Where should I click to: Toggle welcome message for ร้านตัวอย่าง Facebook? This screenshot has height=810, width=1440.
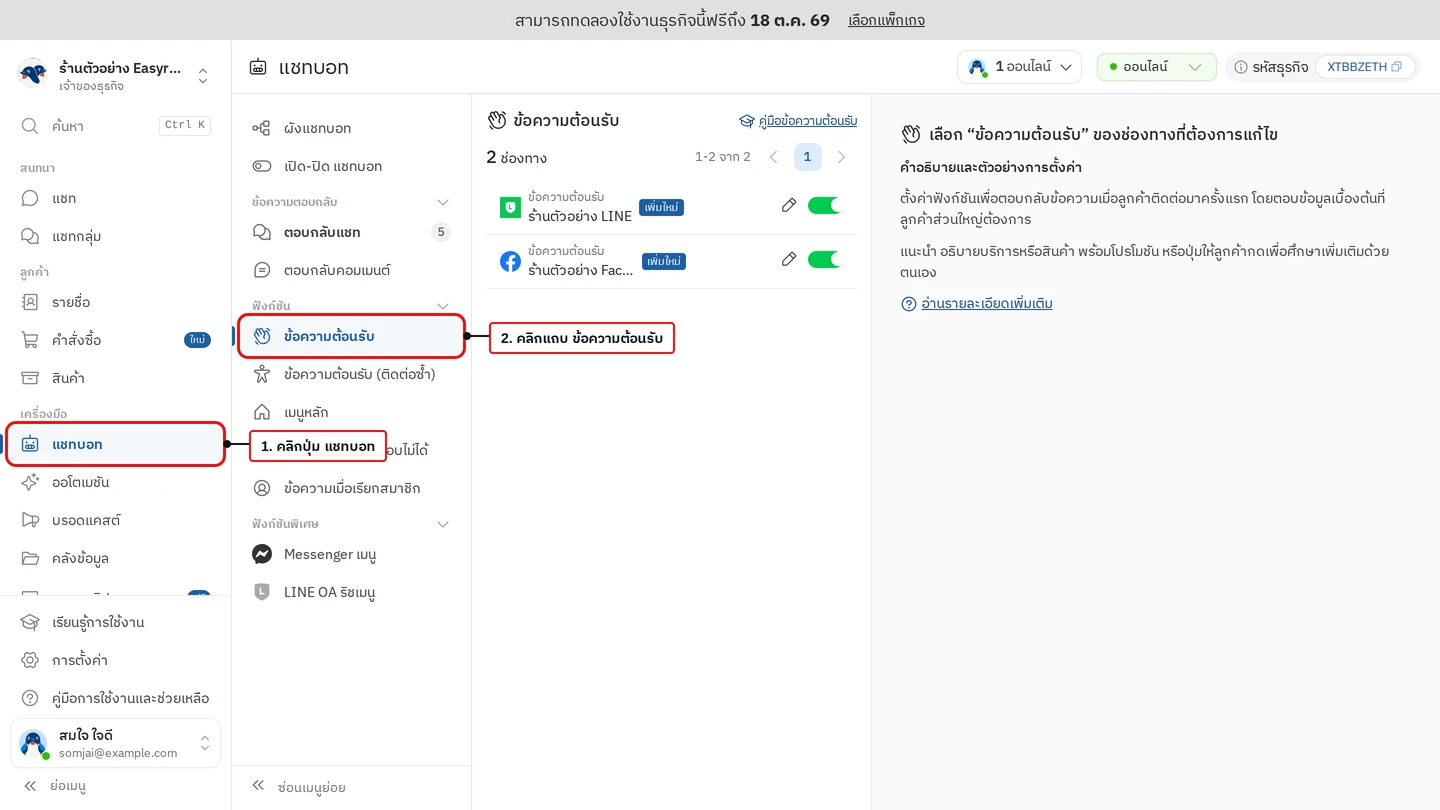click(826, 259)
